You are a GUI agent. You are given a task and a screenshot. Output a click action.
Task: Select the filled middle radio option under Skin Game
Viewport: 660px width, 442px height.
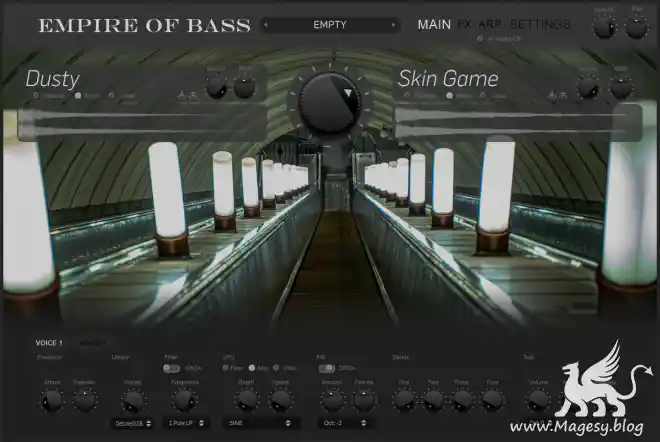coord(449,96)
